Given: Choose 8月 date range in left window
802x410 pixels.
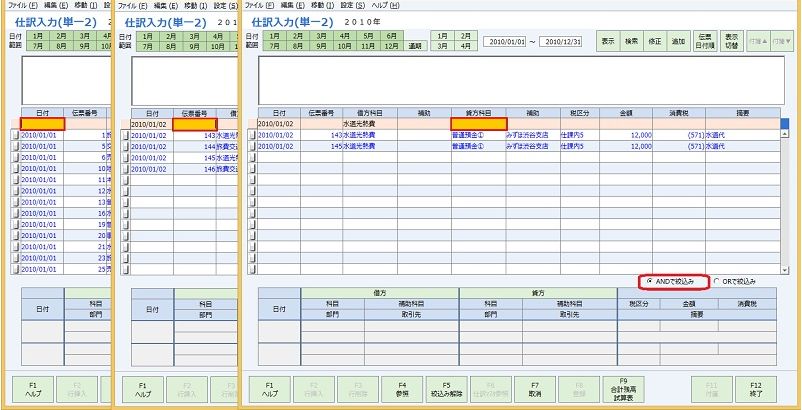Looking at the screenshot, I should (x=61, y=46).
